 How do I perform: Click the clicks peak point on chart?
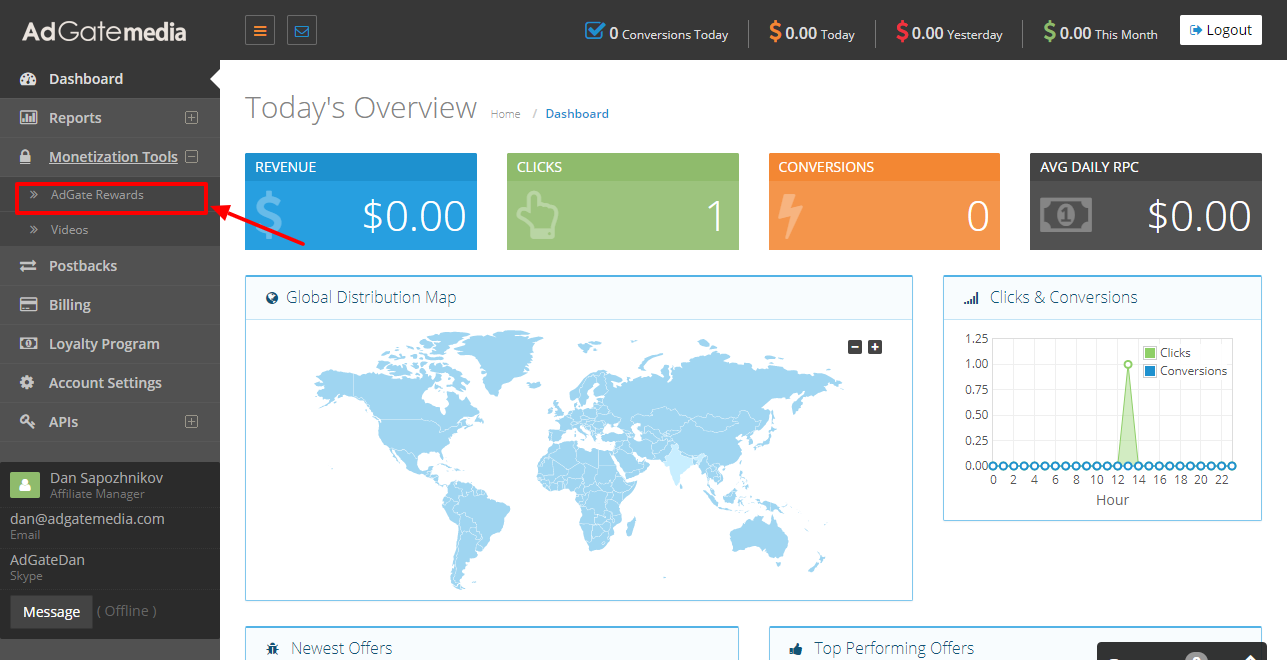(x=1128, y=364)
